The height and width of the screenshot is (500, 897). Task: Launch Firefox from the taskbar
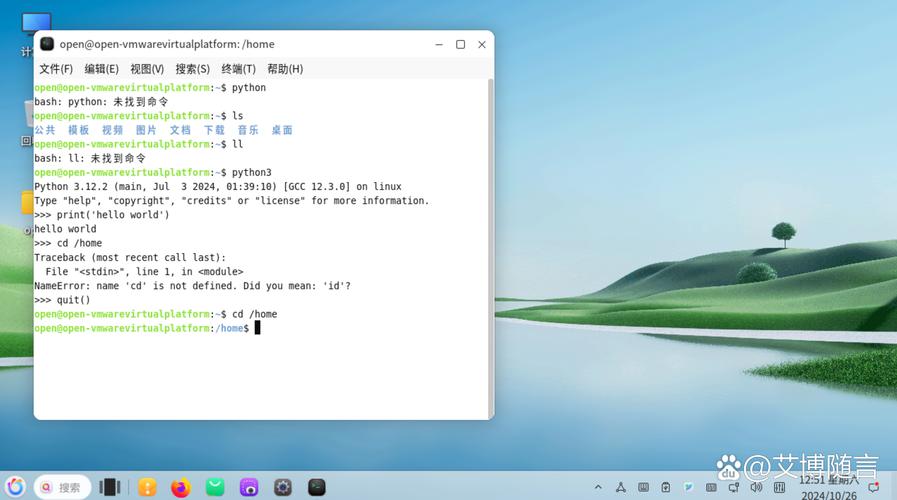click(180, 487)
